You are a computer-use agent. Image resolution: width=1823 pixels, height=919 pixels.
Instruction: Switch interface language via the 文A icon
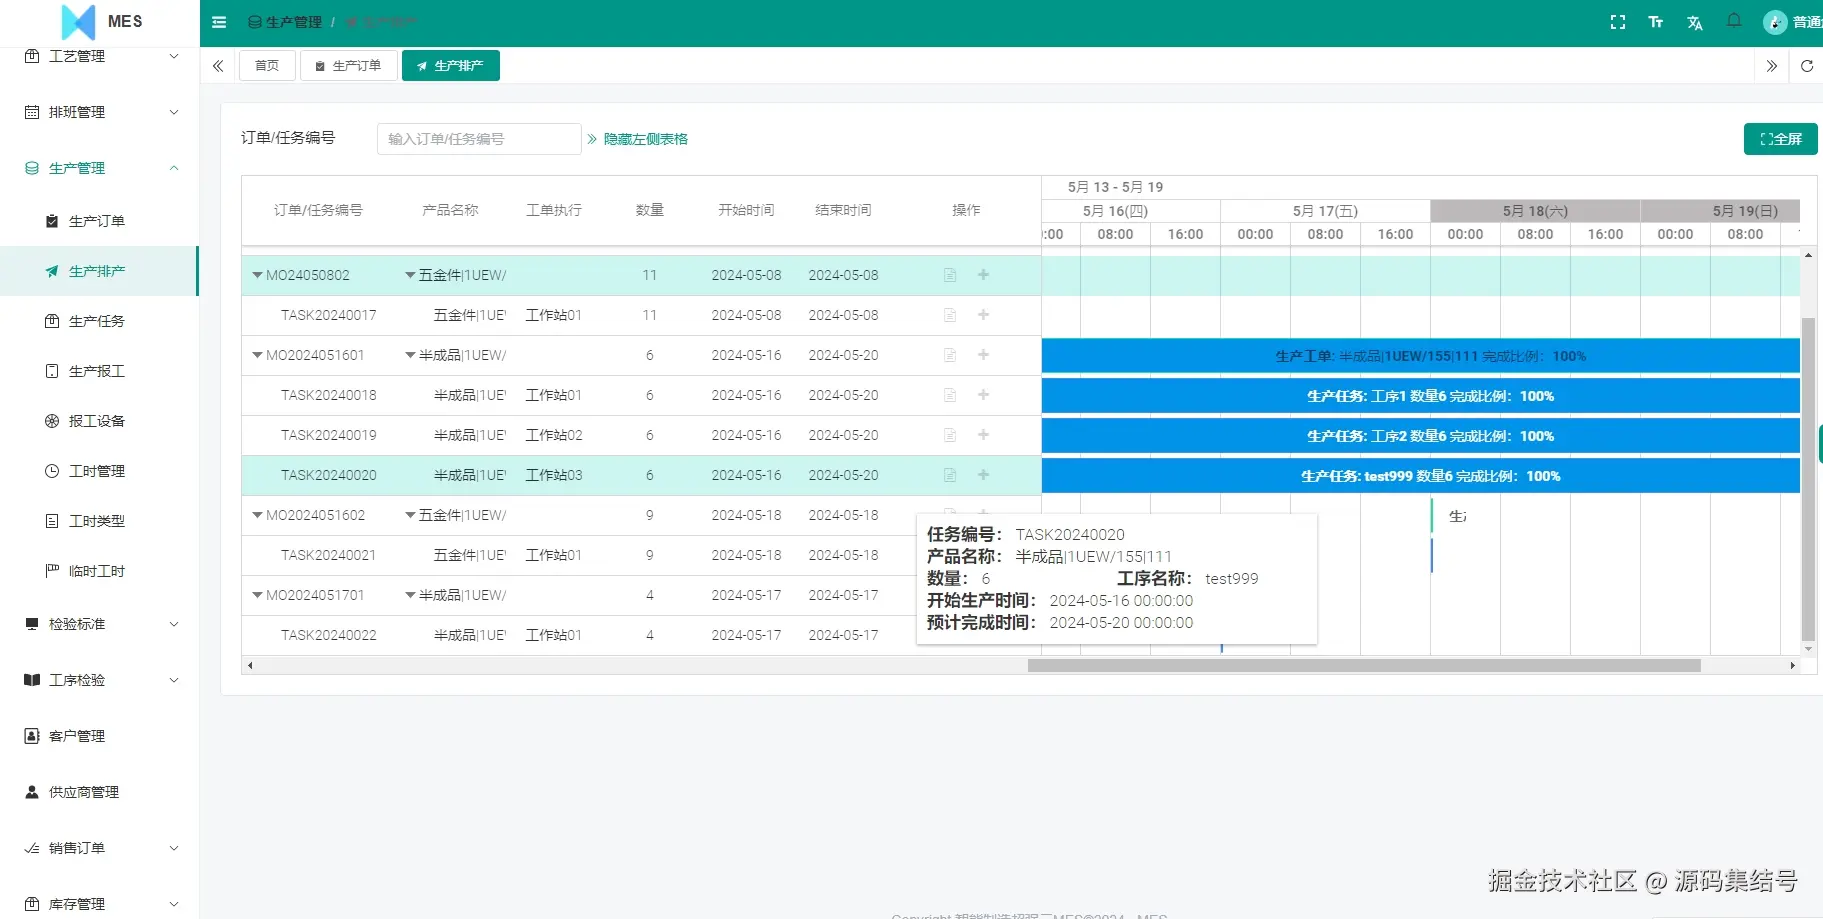pyautogui.click(x=1695, y=21)
